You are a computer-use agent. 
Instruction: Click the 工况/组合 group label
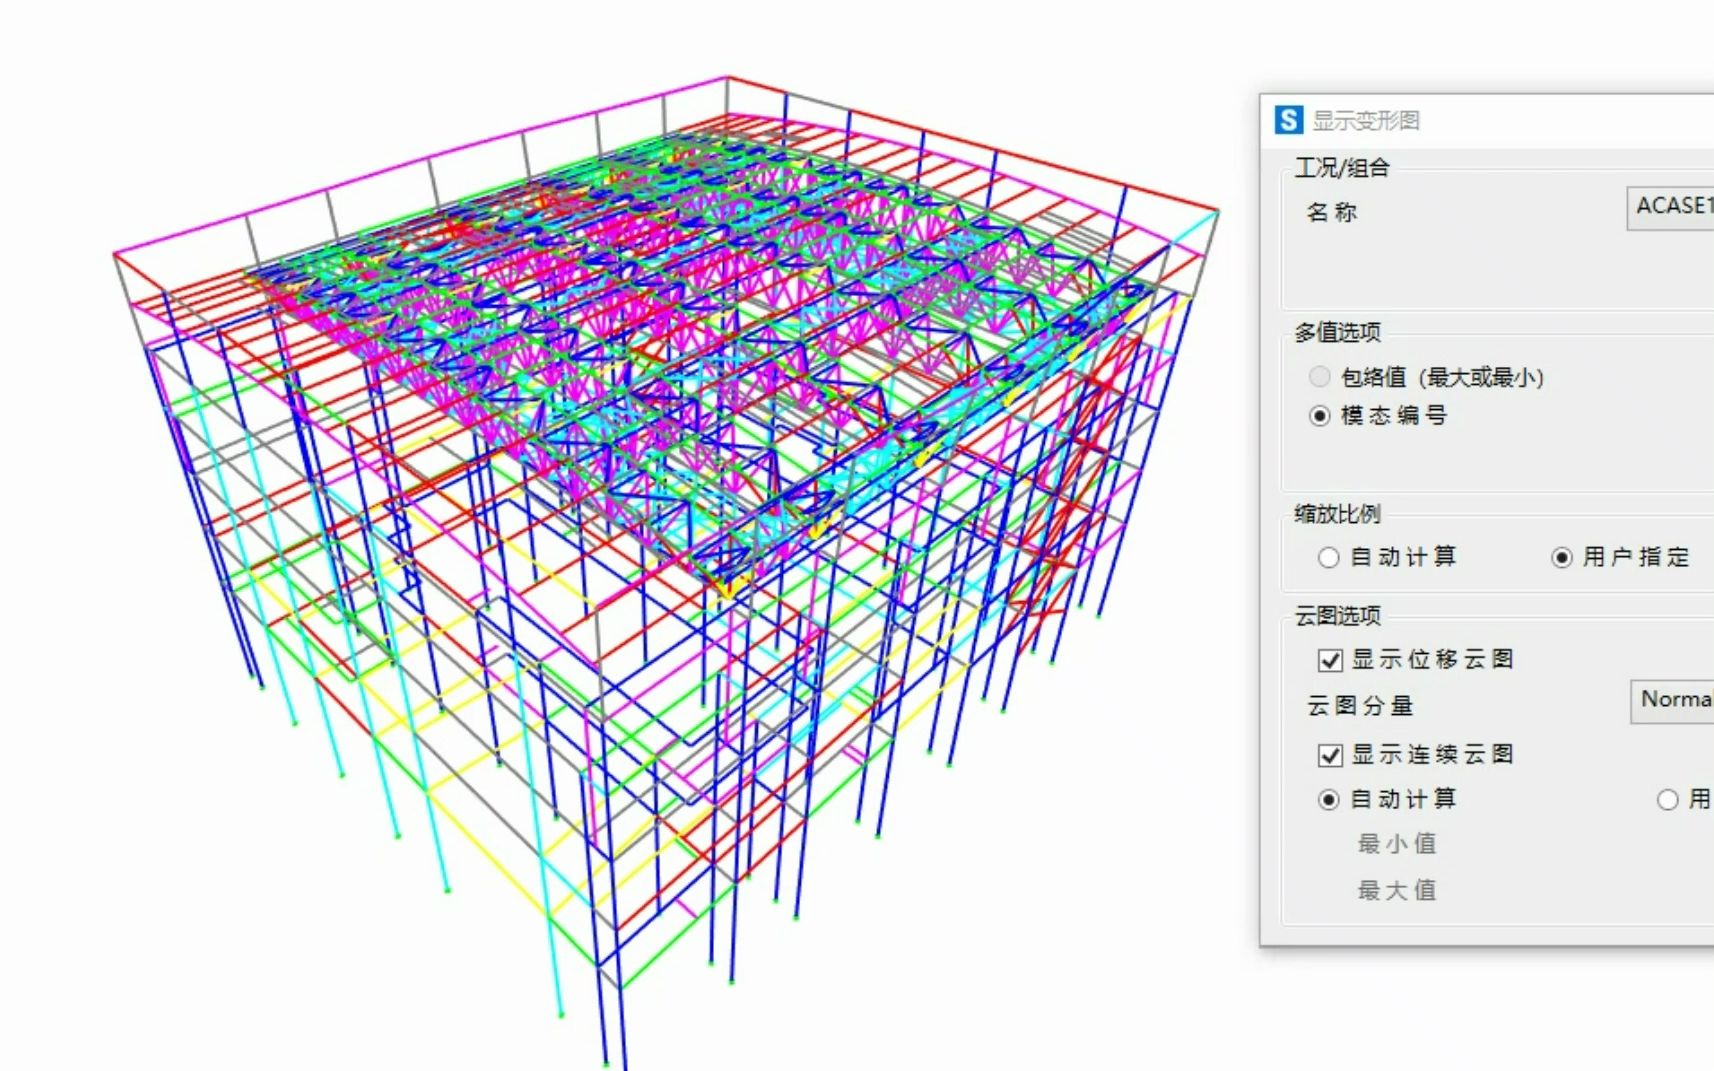1342,168
